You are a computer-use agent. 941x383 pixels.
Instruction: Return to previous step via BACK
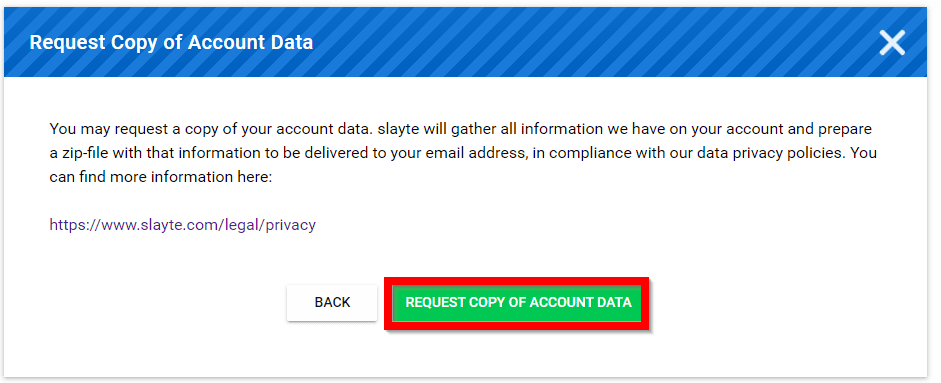332,303
